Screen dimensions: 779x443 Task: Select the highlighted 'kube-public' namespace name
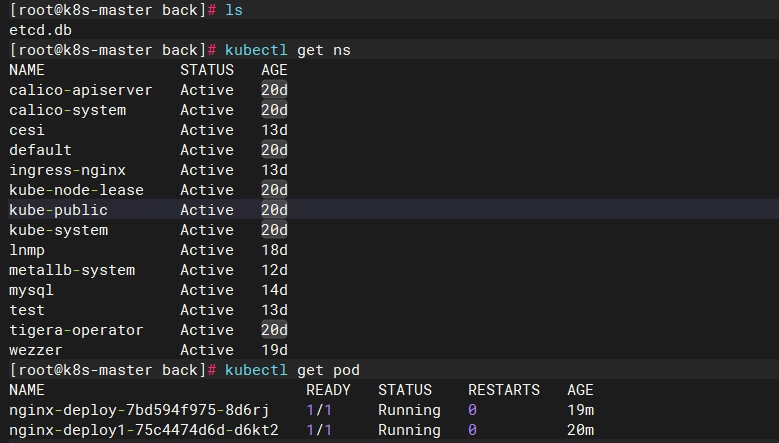[58, 210]
